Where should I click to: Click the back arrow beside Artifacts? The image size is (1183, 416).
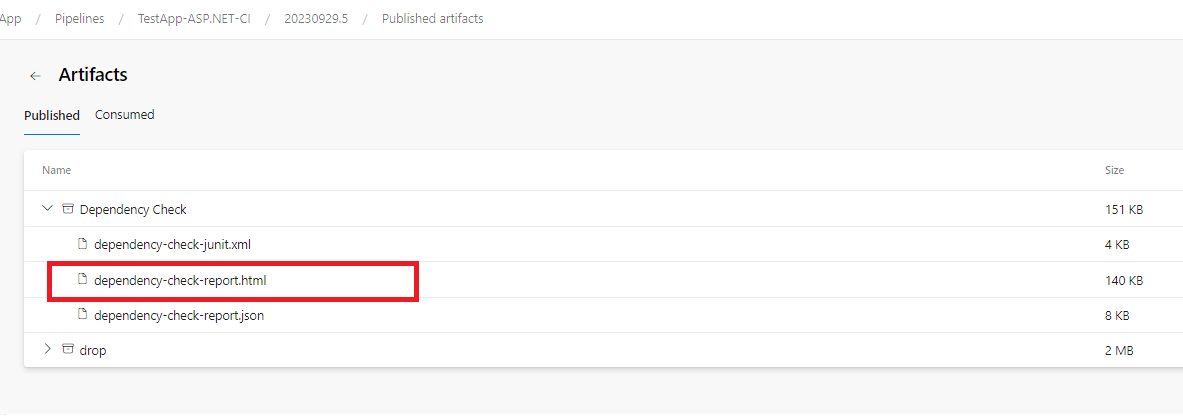(35, 76)
